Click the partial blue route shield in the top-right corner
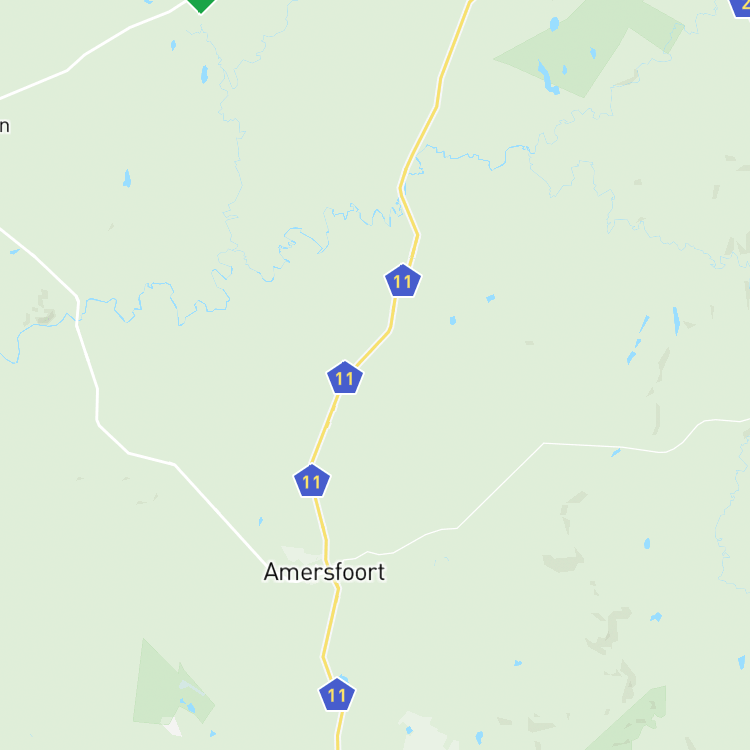Screen dimensions: 750x750 pos(740,7)
